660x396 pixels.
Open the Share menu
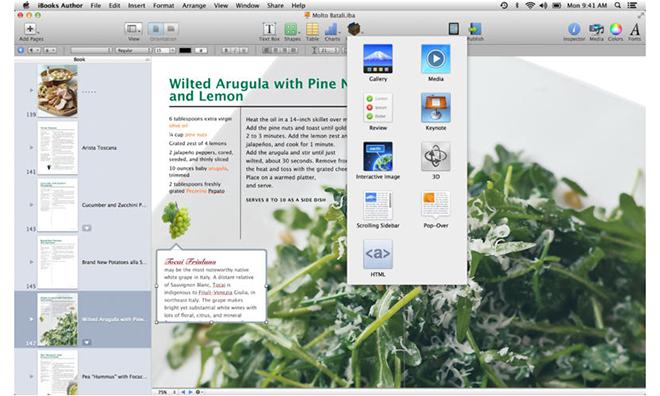pos(275,5)
